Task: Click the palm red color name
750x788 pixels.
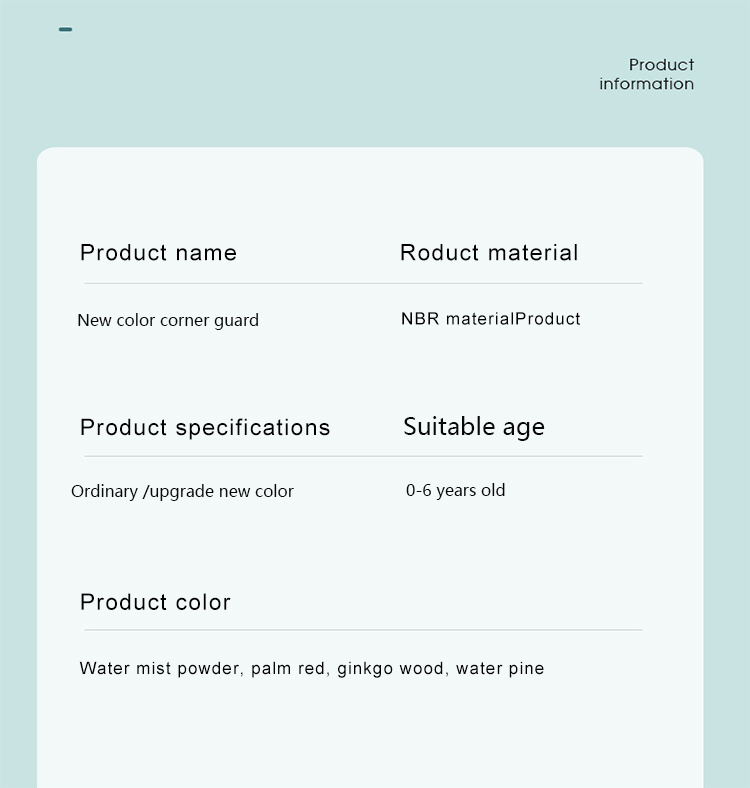Action: (x=289, y=669)
